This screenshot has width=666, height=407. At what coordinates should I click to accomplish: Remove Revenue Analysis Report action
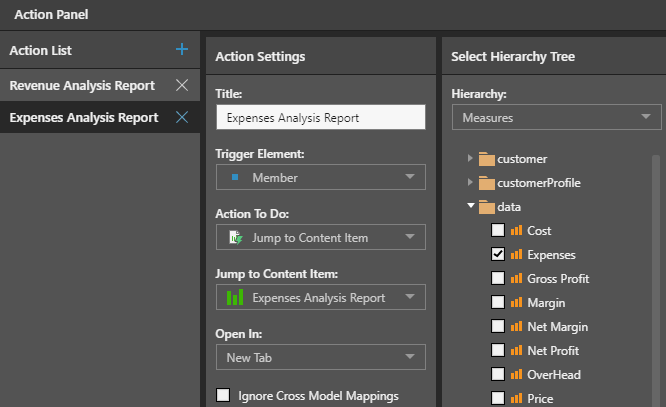182,85
